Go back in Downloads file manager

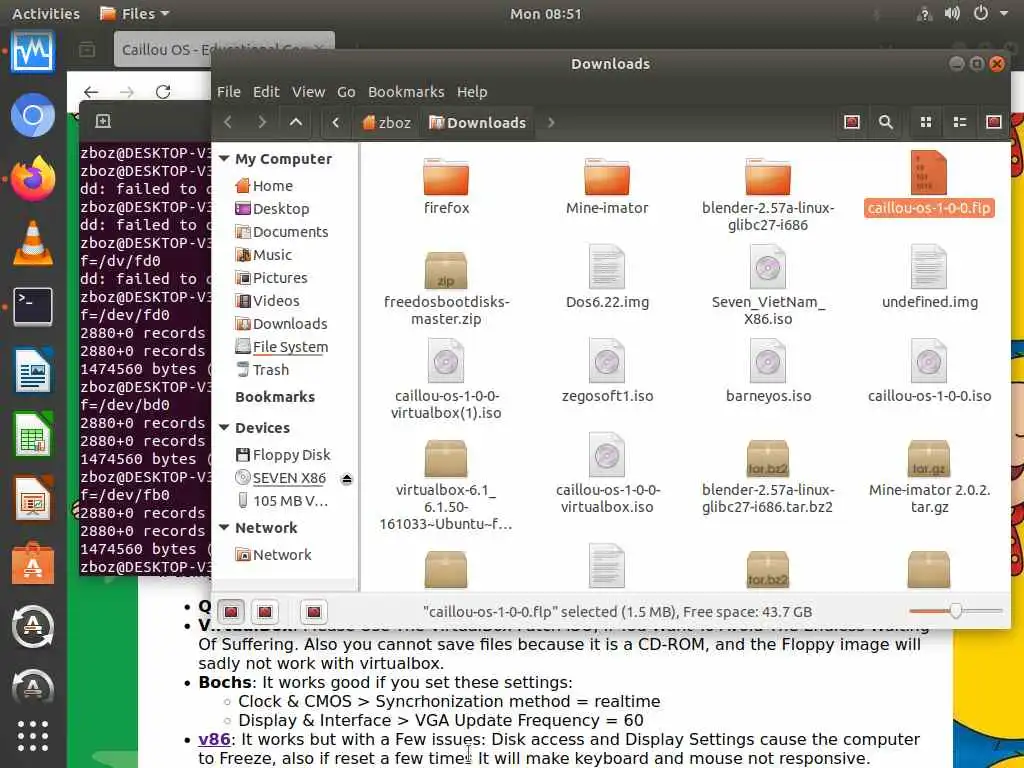point(228,122)
